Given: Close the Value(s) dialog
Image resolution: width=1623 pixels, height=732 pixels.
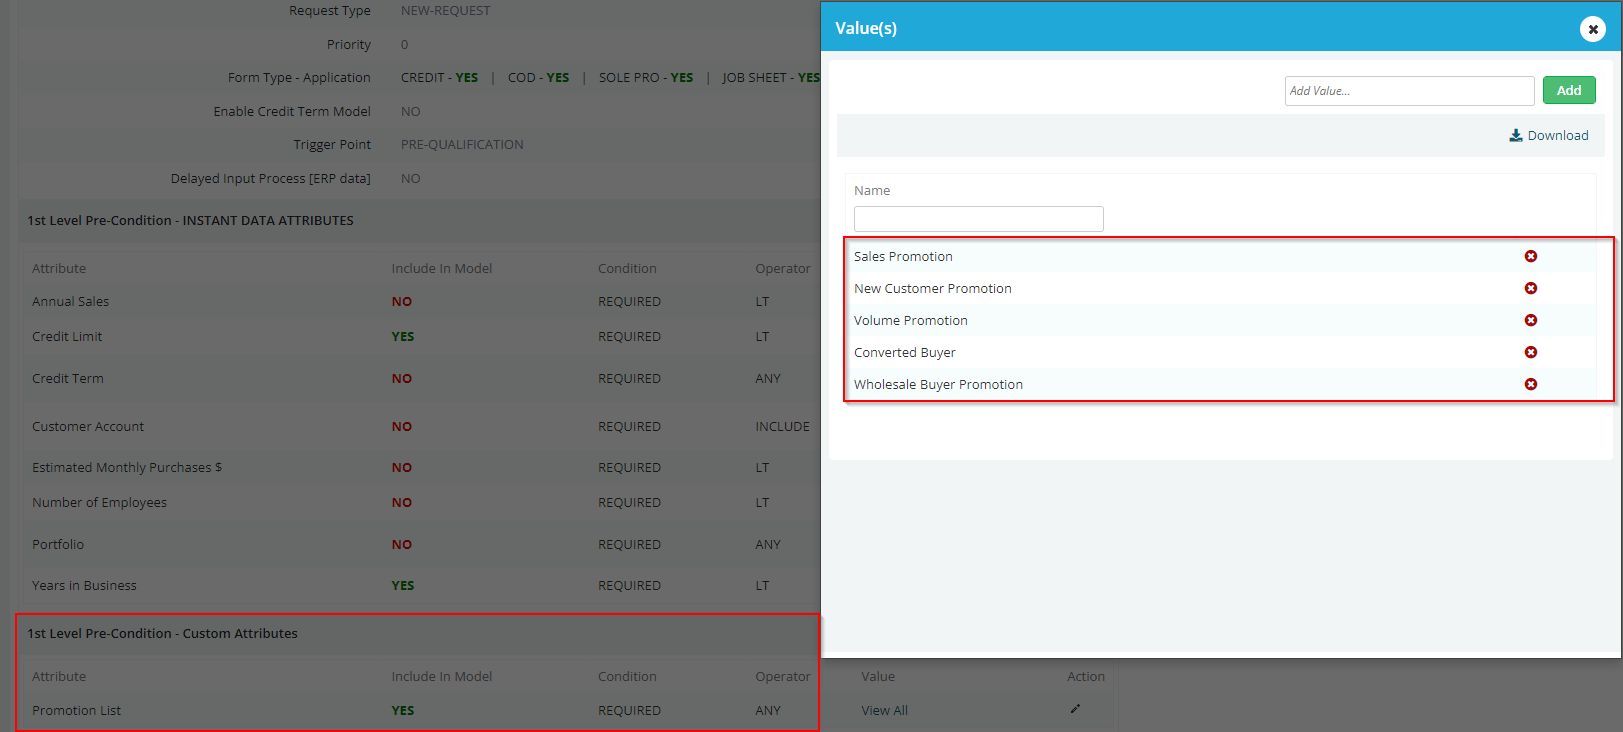Looking at the screenshot, I should click(x=1592, y=29).
